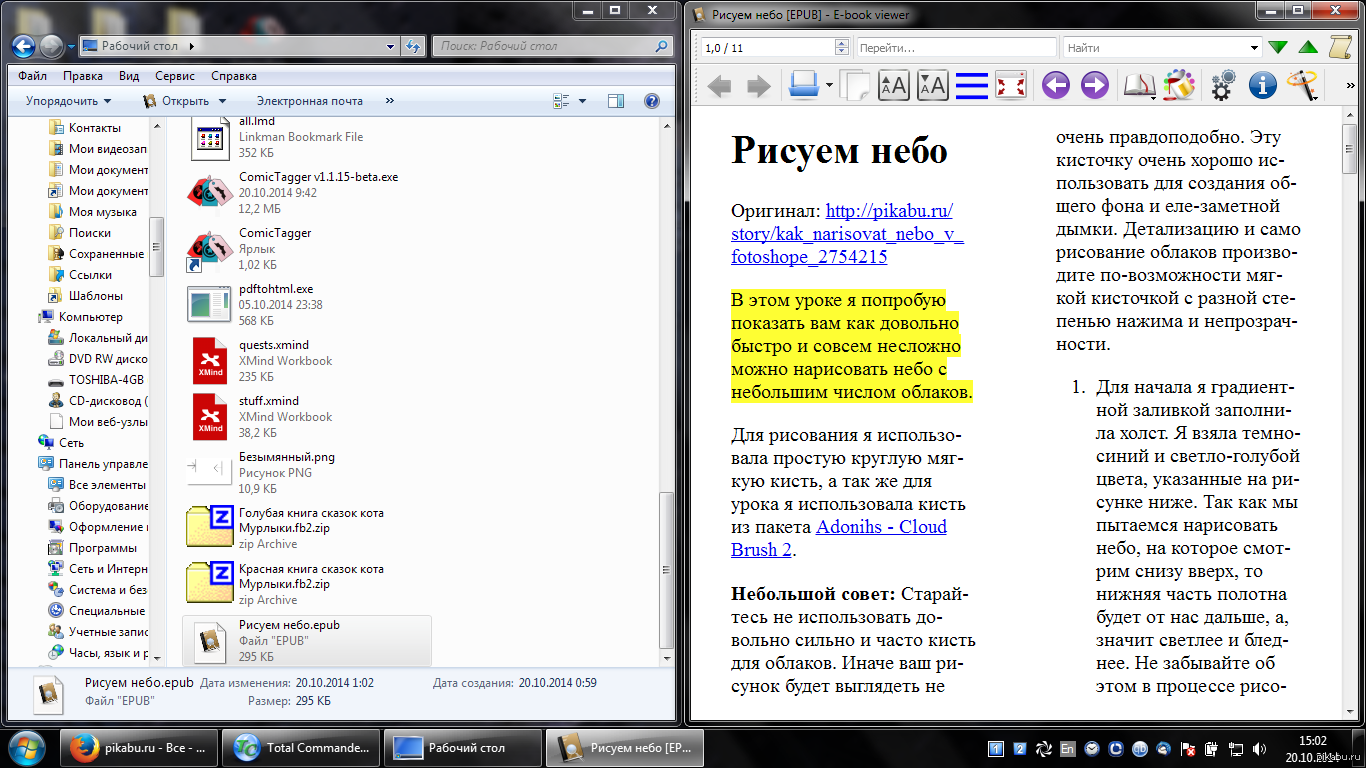Click the Explorer search box Поиск: Рабочий стол
This screenshot has height=768, width=1366.
pyautogui.click(x=553, y=46)
